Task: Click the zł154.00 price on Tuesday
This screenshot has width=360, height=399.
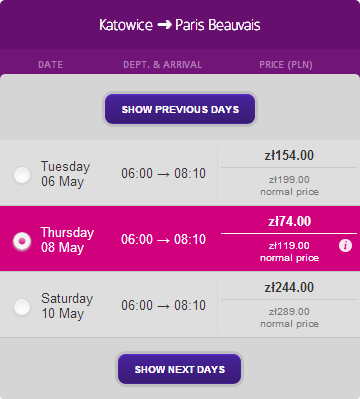Action: pos(289,156)
